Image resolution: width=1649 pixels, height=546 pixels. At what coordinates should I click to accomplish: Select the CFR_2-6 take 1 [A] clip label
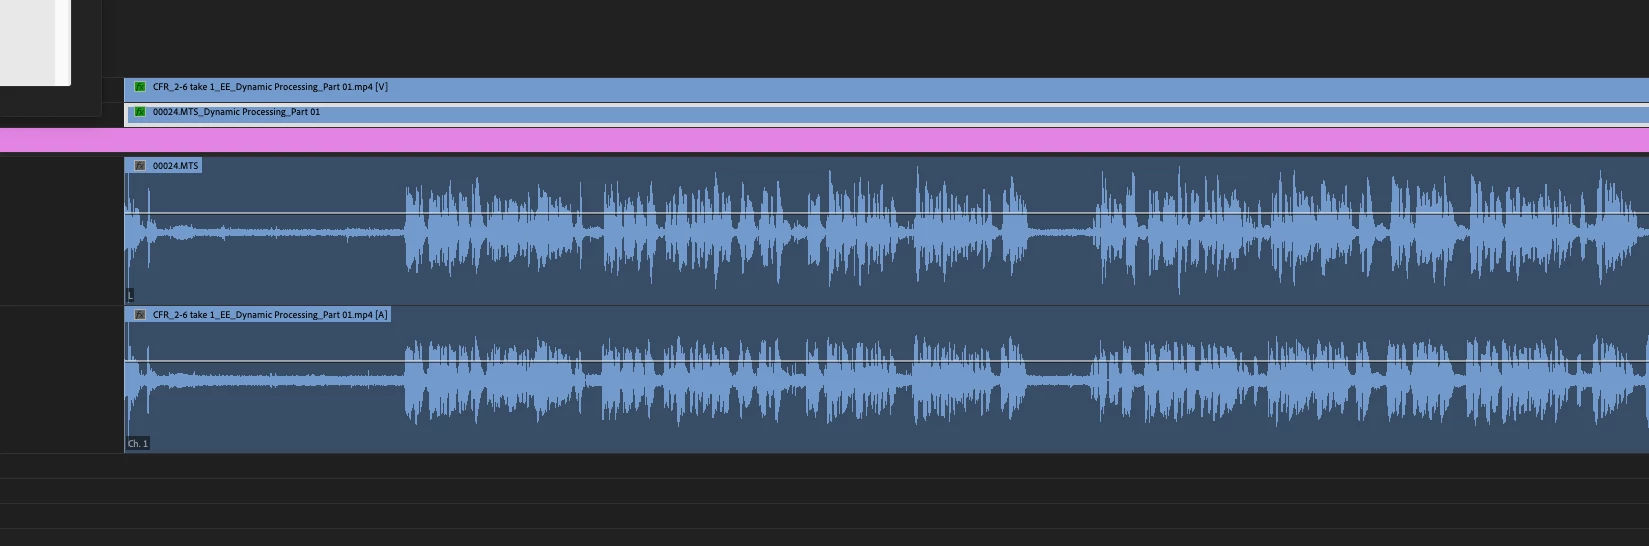point(270,315)
